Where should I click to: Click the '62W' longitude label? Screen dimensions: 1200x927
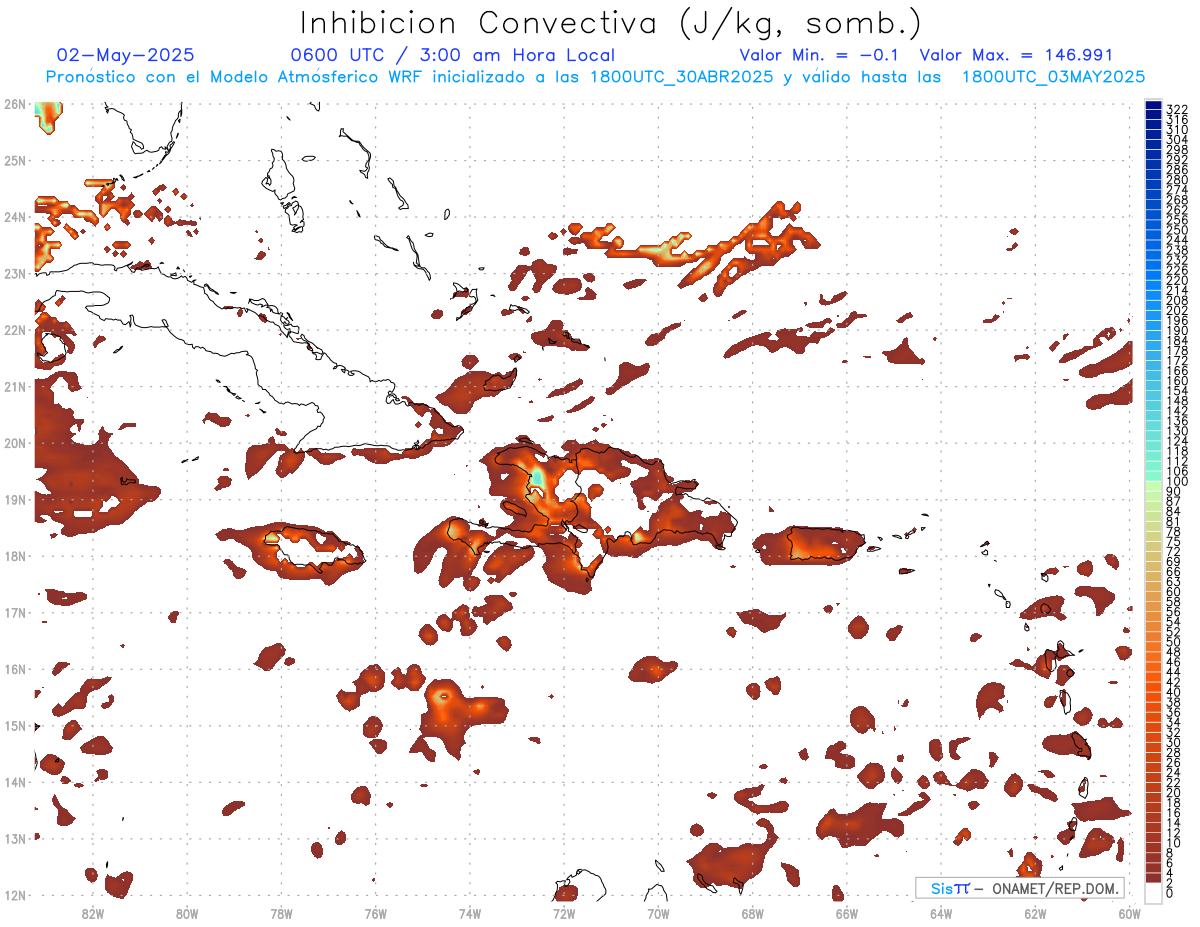coord(1035,912)
